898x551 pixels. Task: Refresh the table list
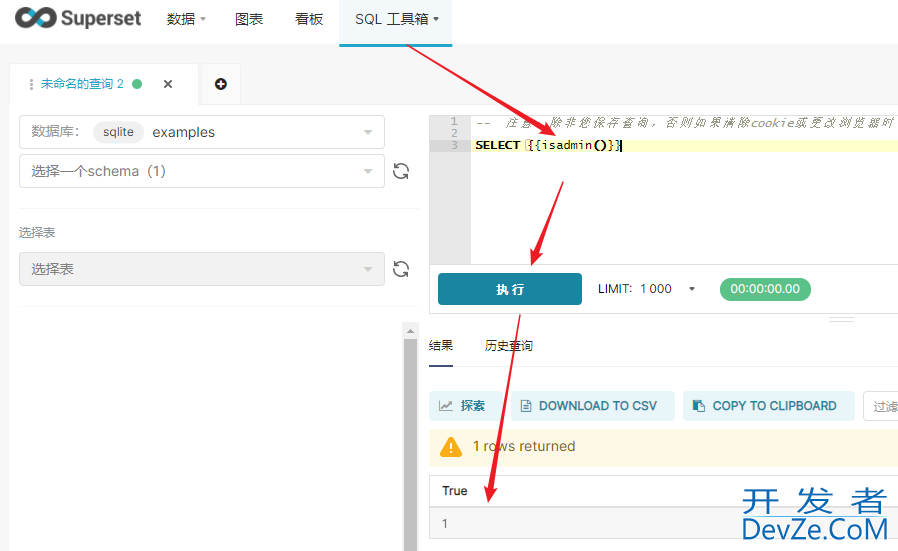[401, 269]
